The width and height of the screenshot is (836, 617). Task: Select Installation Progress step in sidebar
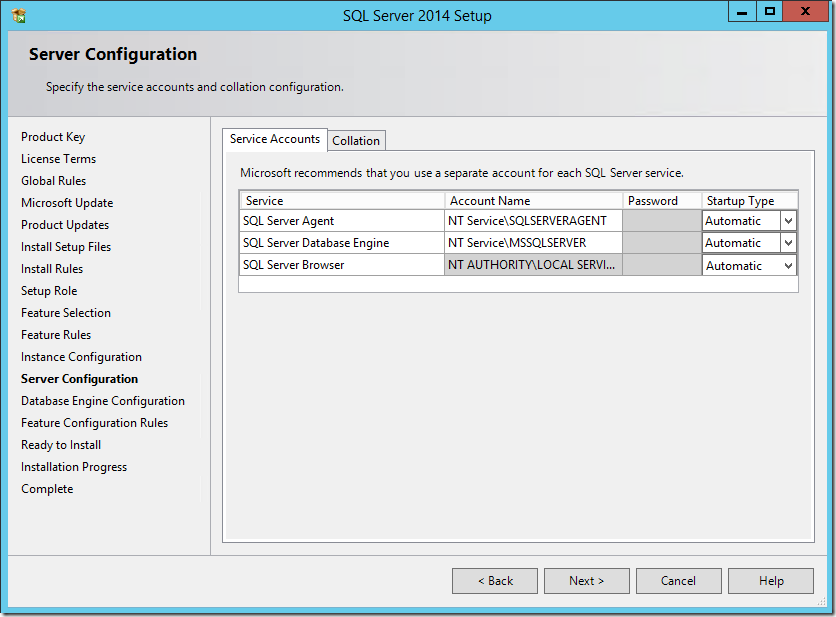pos(74,467)
